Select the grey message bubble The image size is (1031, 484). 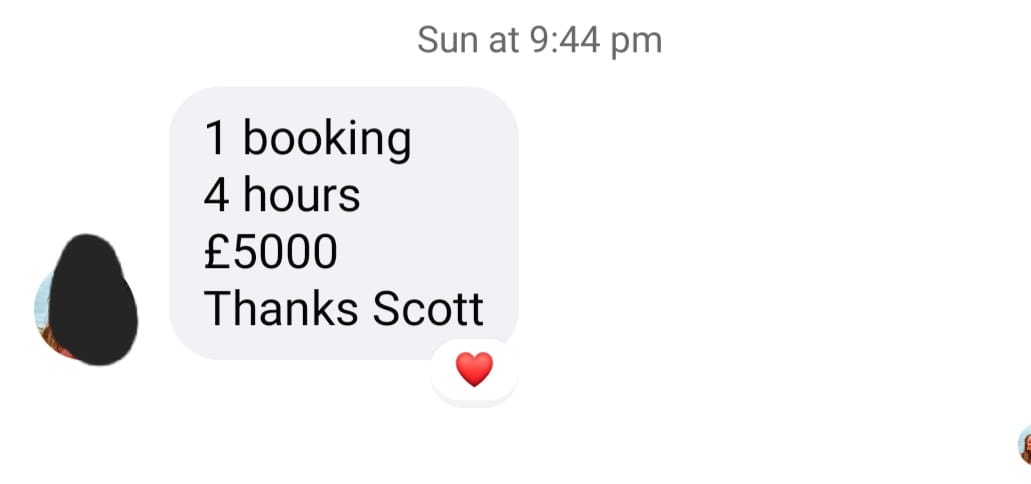point(344,223)
